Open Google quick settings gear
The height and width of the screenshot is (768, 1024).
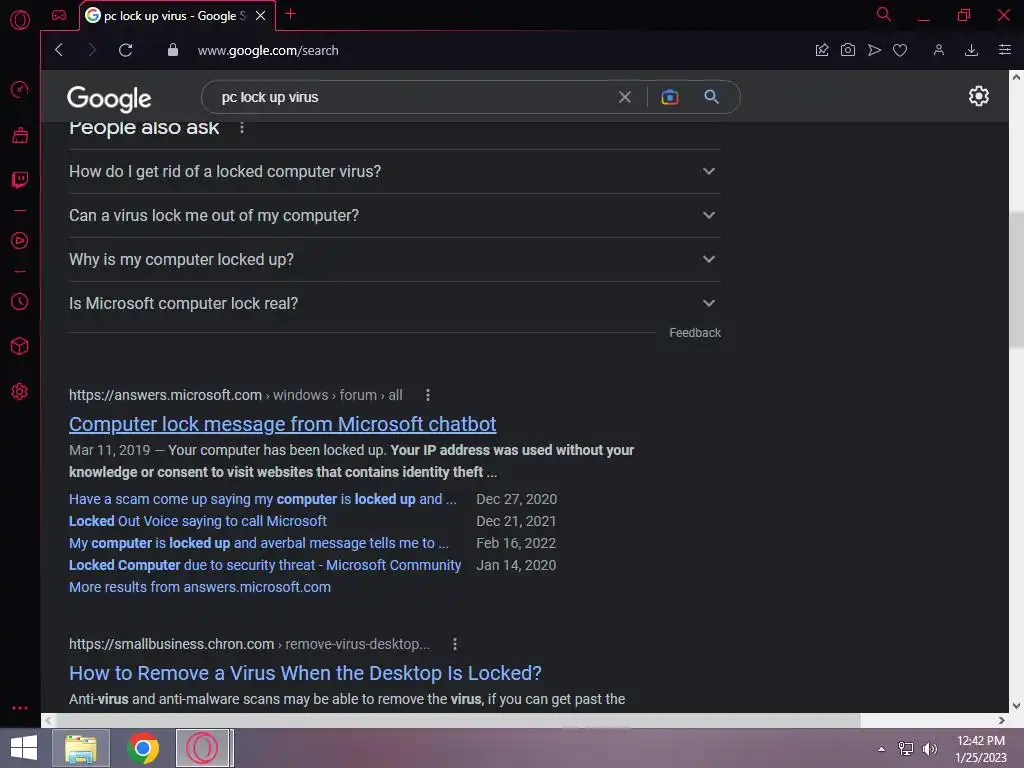pos(978,97)
